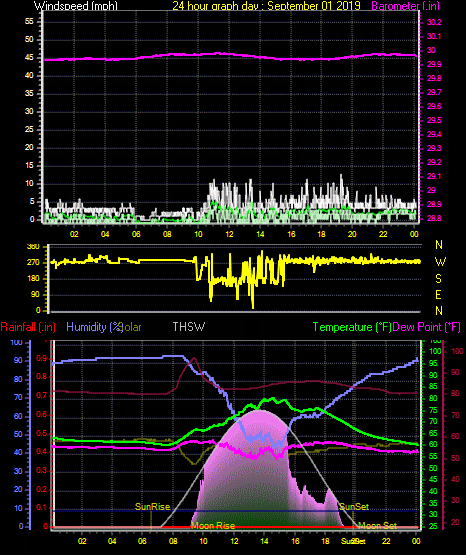Click the SunSet marker label
This screenshot has height=555, width=466.
354,507
